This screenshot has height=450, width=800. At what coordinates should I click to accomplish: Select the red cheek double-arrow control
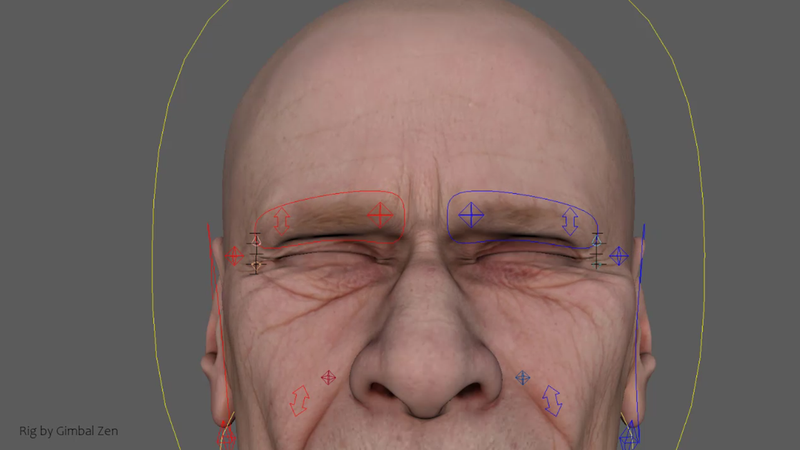point(298,400)
